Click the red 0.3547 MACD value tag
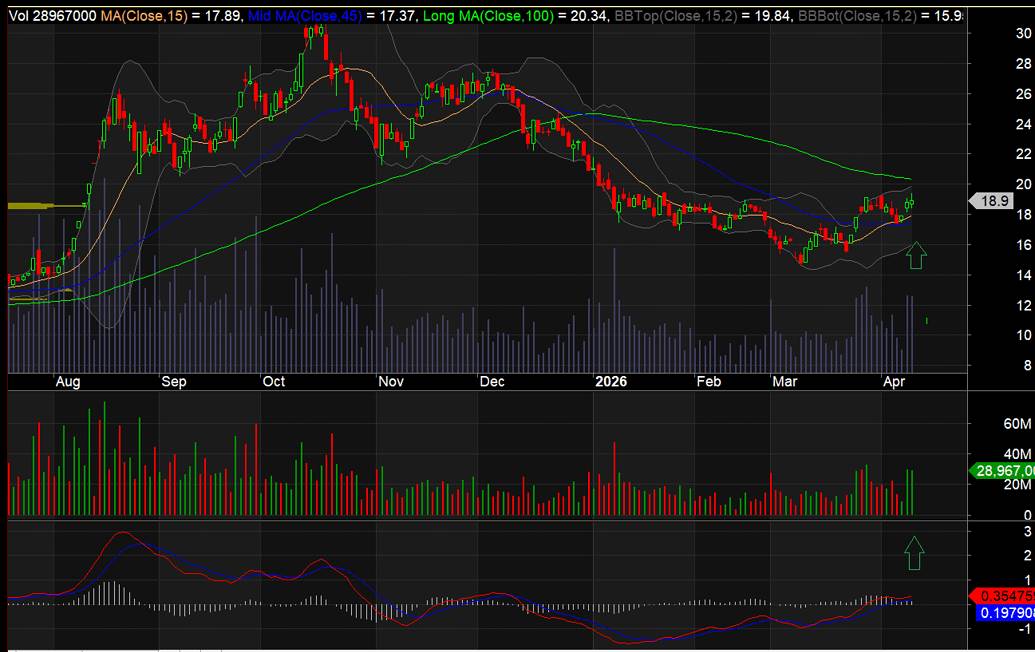This screenshot has width=1035, height=652. [1004, 595]
